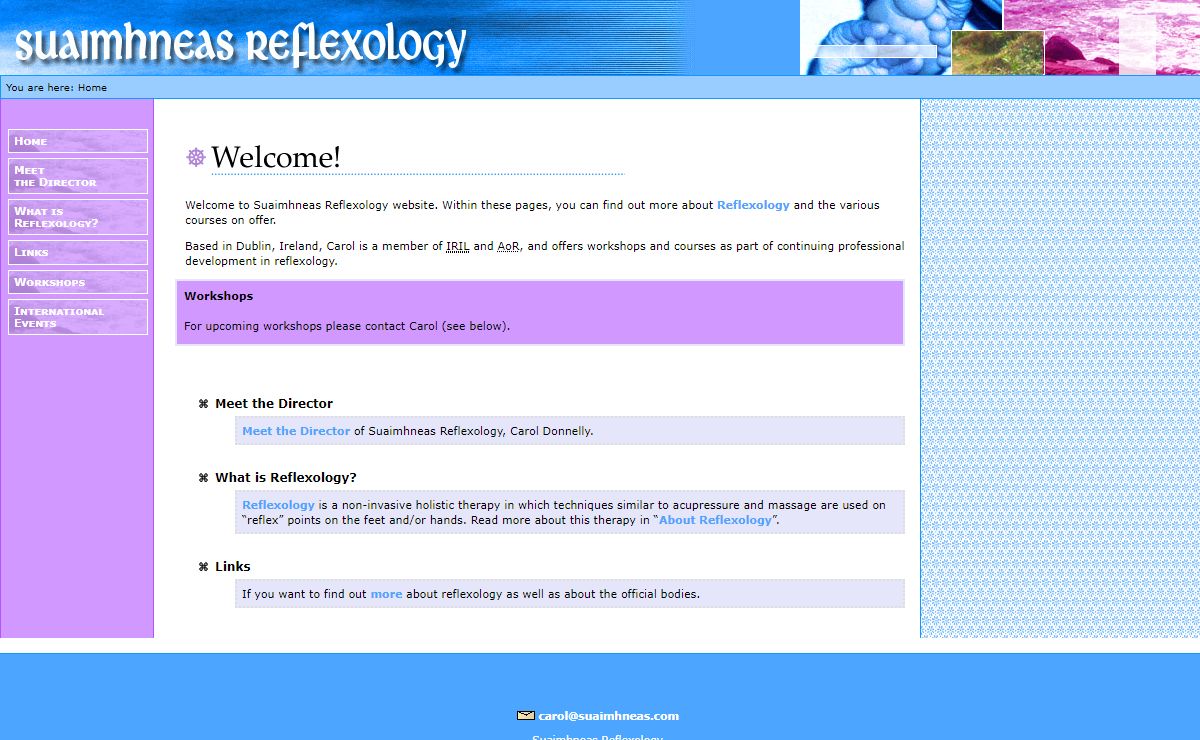Click the Workshops heading in purple box
The image size is (1200, 740).
click(218, 296)
